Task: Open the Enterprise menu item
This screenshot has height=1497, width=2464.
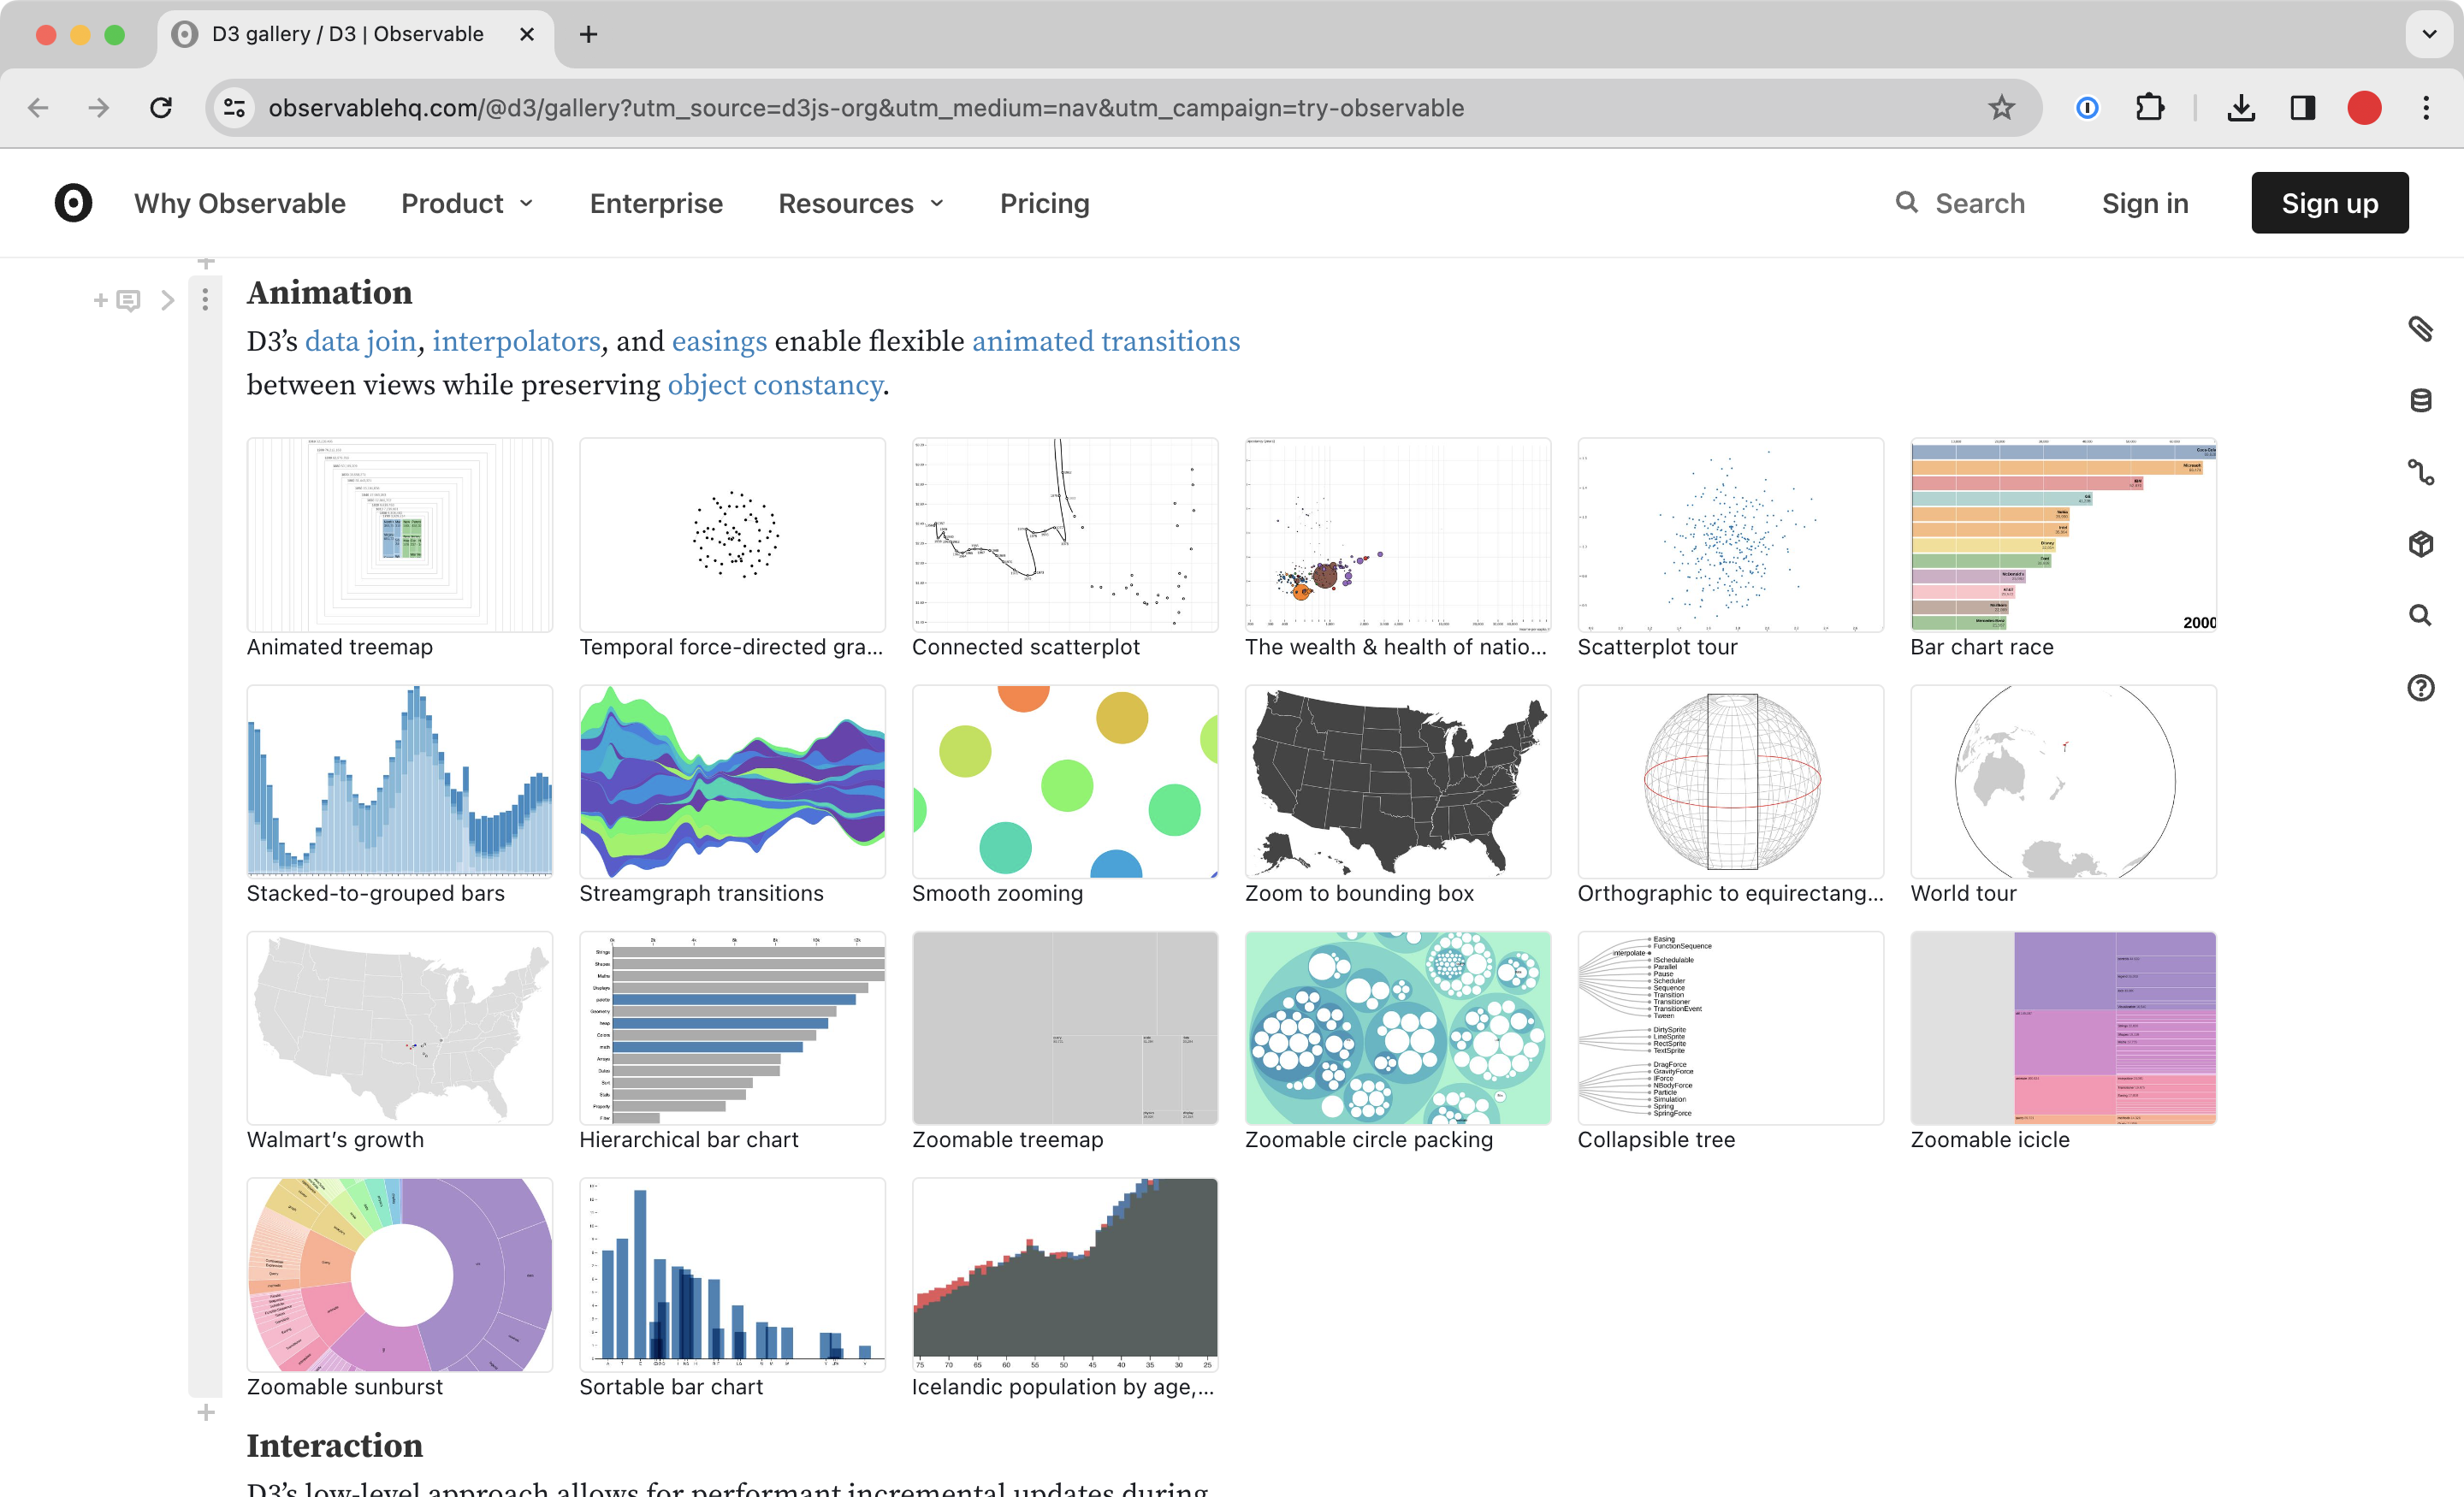Action: pyautogui.click(x=656, y=203)
